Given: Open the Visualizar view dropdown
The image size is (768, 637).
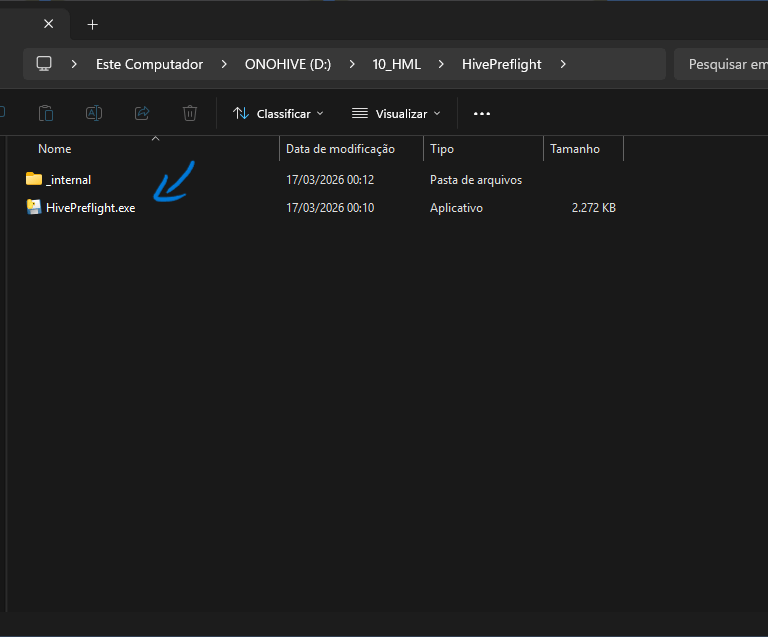Looking at the screenshot, I should (396, 114).
